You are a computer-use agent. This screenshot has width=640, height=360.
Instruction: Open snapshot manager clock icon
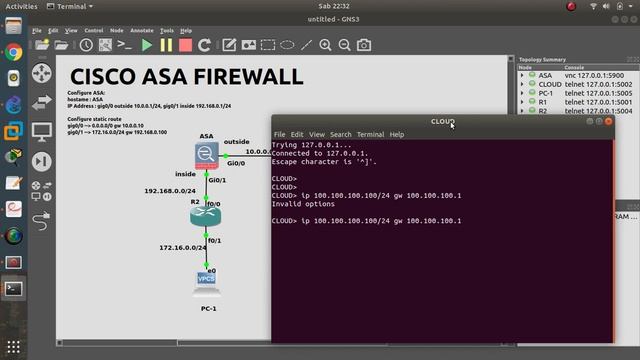(86, 45)
